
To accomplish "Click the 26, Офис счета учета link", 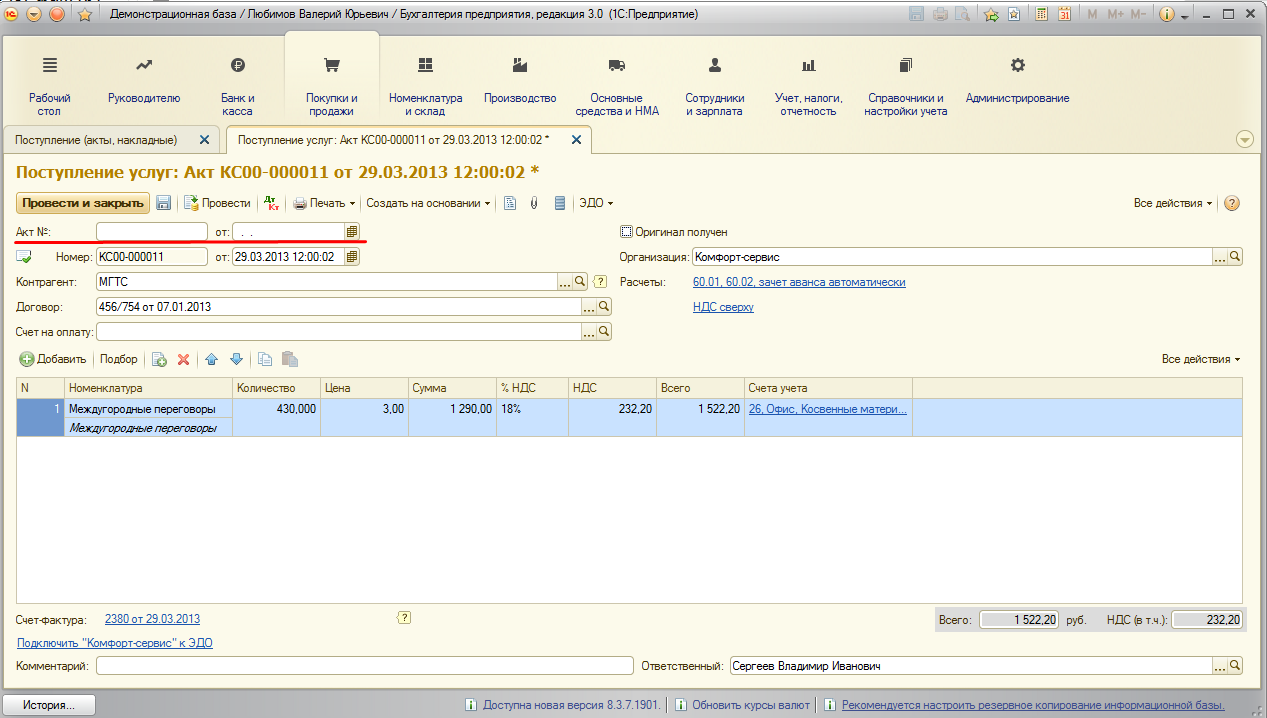I will [827, 409].
